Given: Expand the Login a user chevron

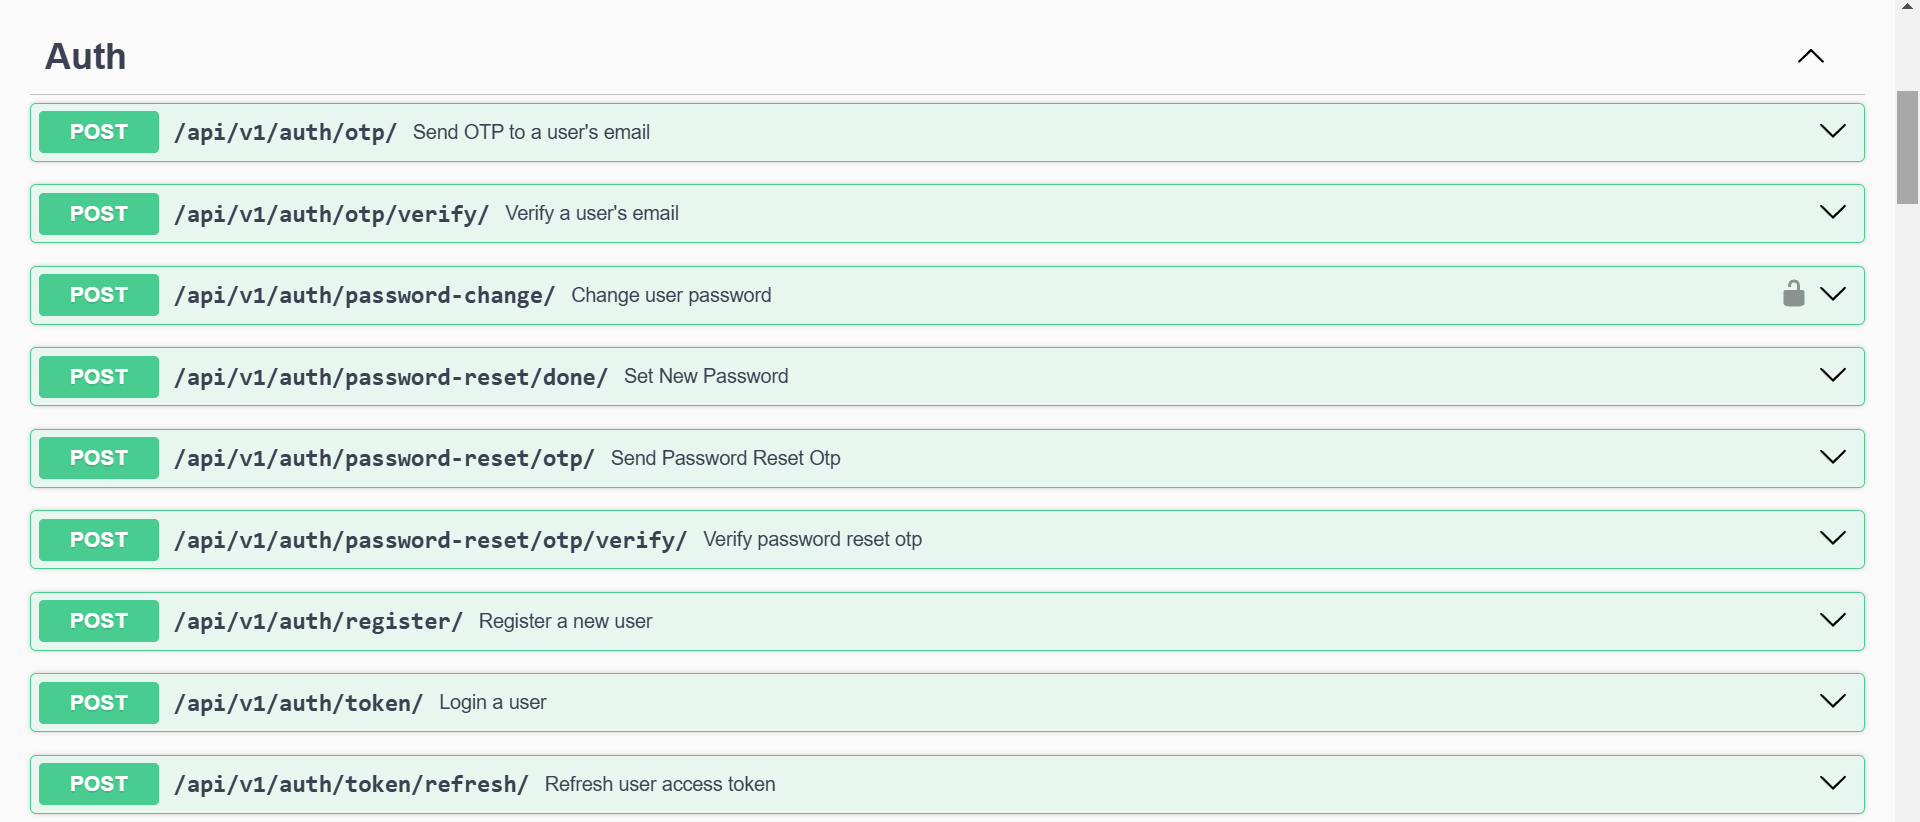Looking at the screenshot, I should coord(1832,701).
